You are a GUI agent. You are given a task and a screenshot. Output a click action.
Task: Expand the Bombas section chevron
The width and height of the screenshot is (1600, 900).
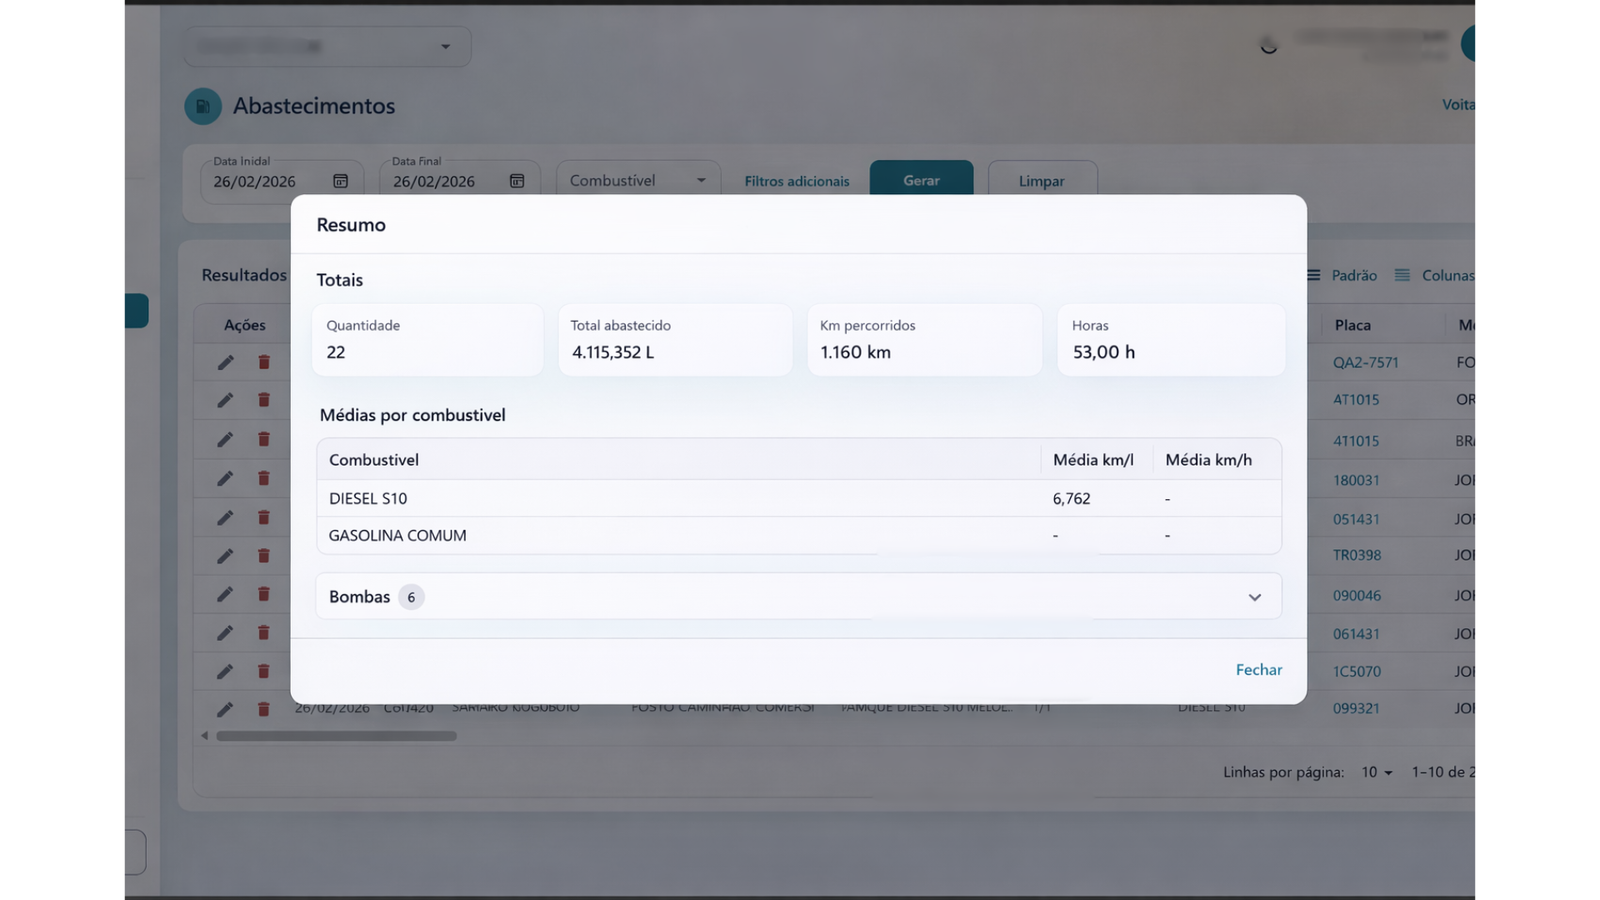click(1254, 597)
